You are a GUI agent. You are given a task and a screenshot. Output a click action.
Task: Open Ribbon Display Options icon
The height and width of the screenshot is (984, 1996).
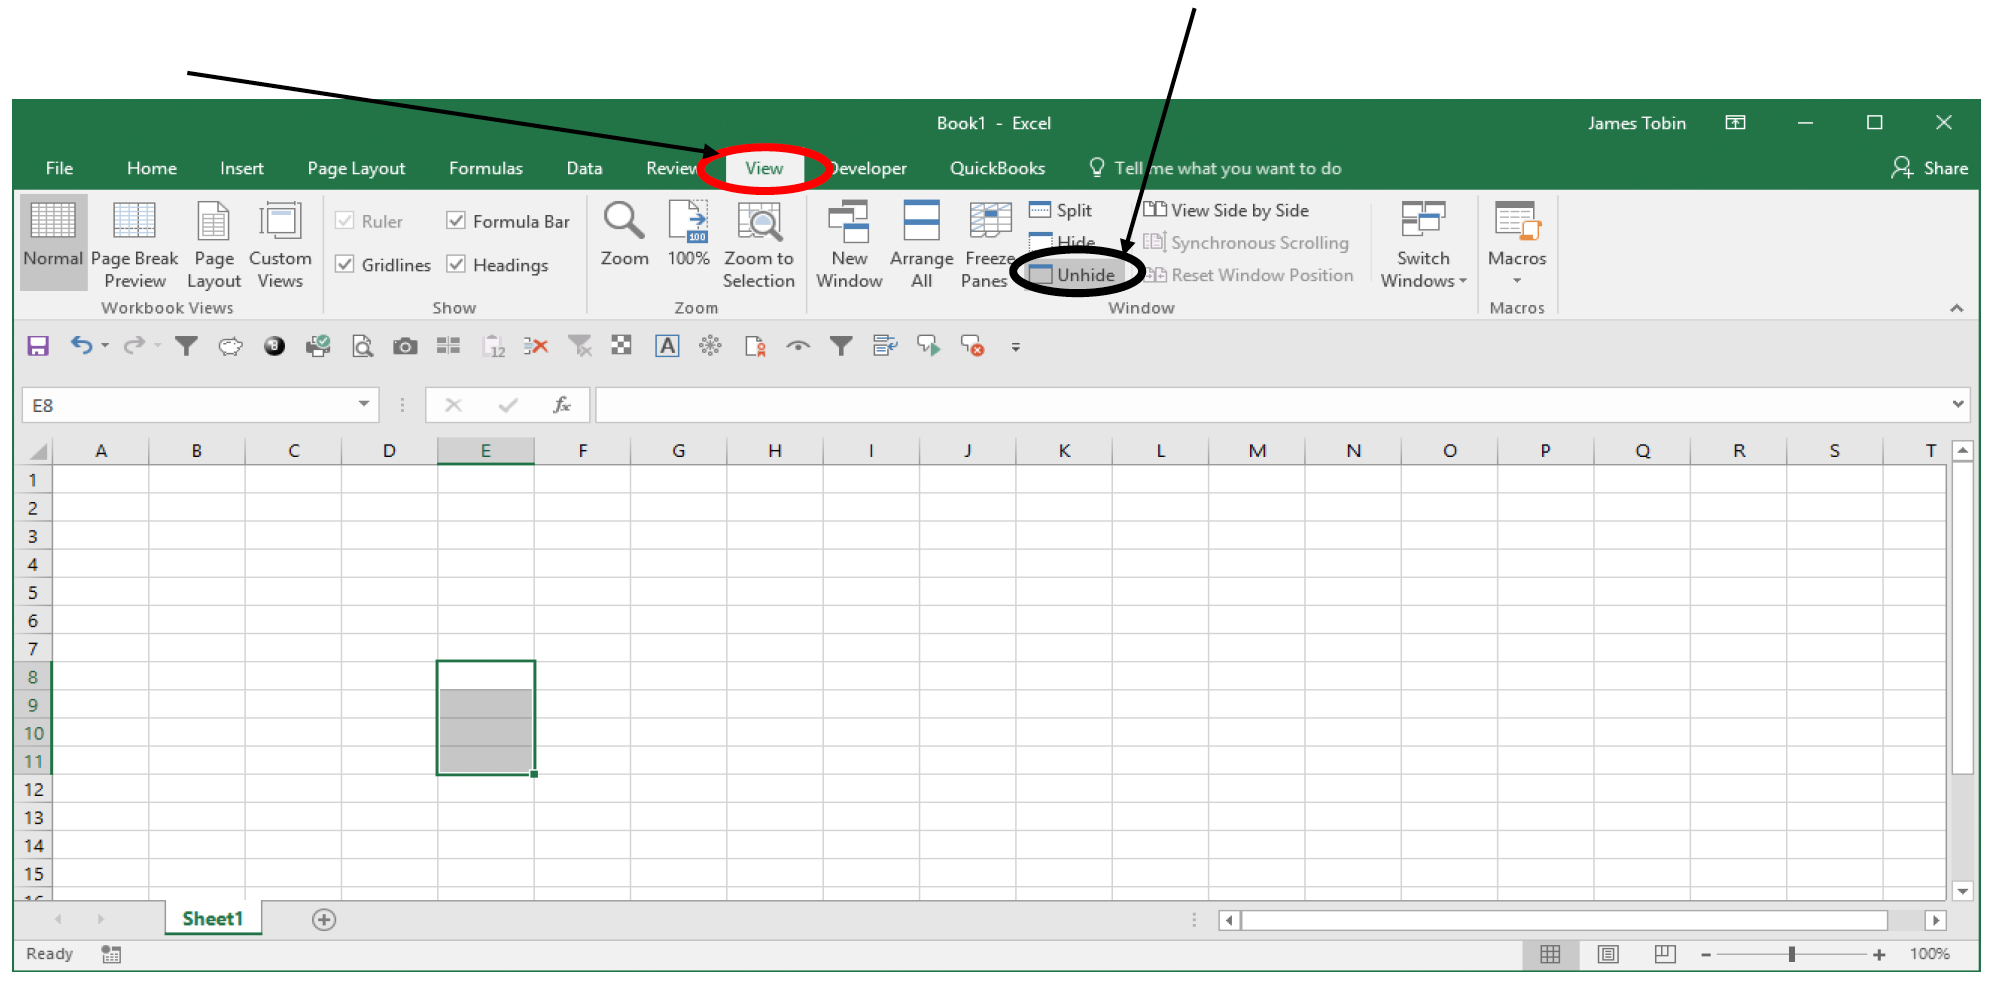click(1735, 122)
